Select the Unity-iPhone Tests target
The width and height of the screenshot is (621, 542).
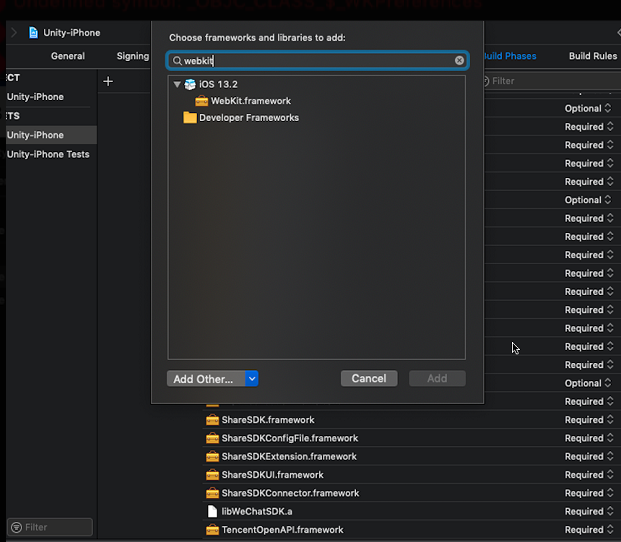coord(48,154)
